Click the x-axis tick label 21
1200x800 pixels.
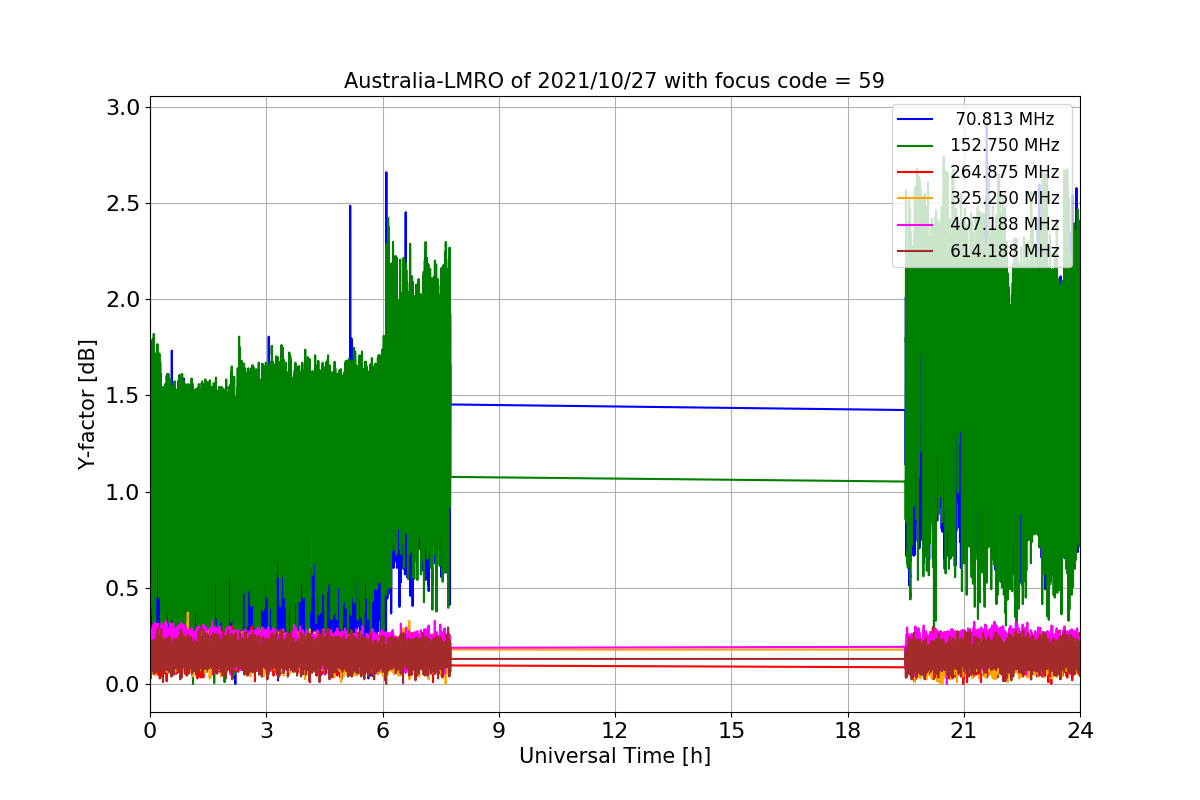click(963, 730)
